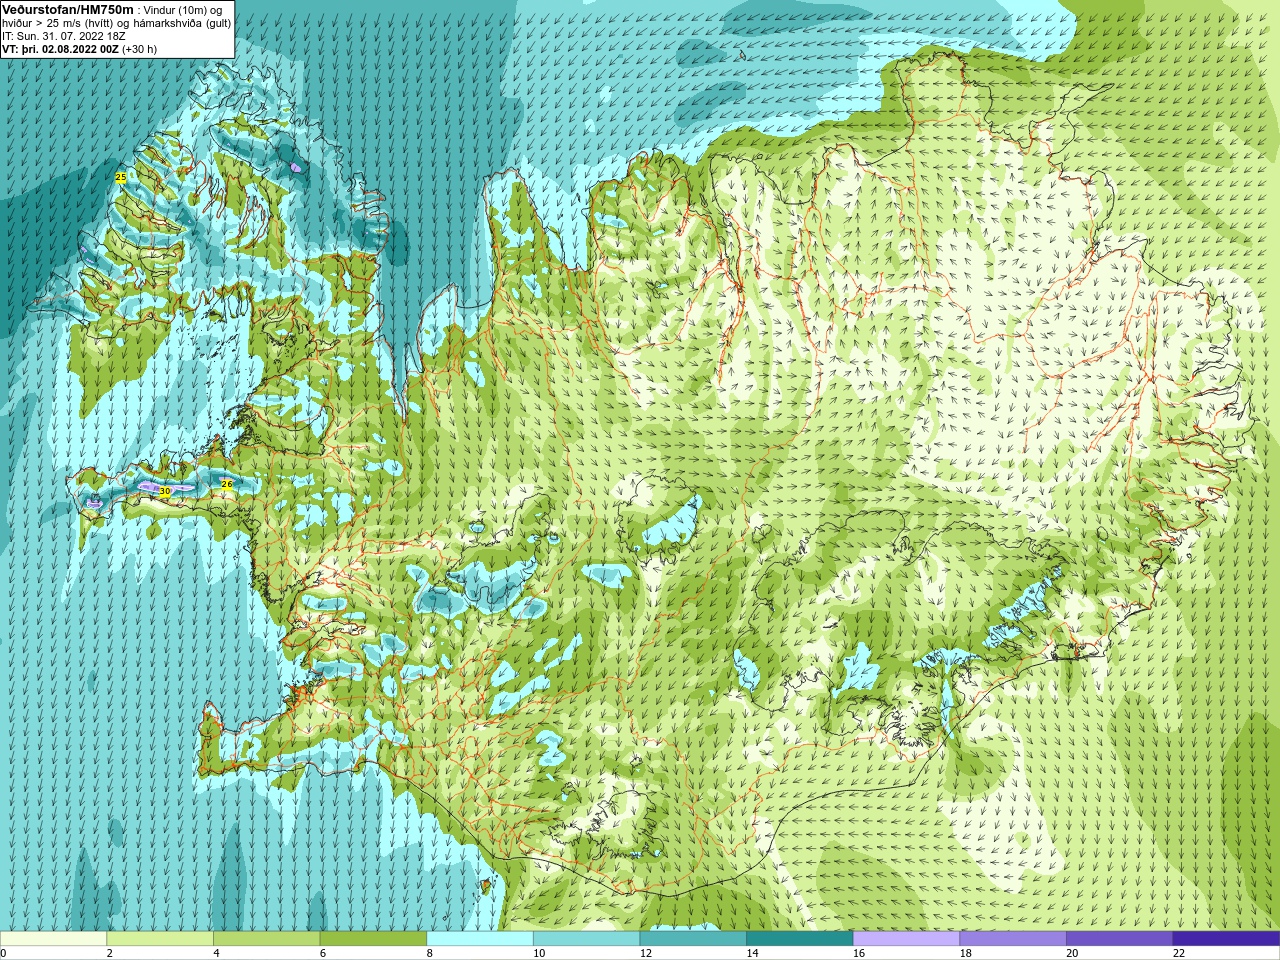
Task: Choose the dark indigo legend swatch above 22 m/s
Action: pyautogui.click(x=1227, y=939)
